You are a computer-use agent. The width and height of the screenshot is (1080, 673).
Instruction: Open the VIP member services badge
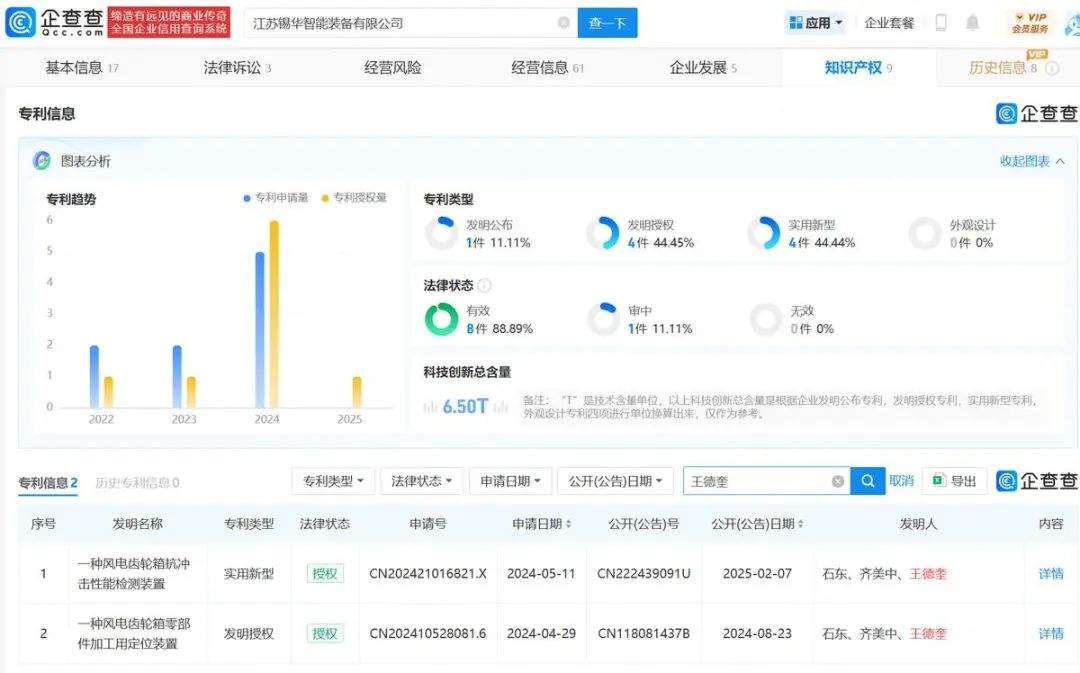coord(1029,23)
